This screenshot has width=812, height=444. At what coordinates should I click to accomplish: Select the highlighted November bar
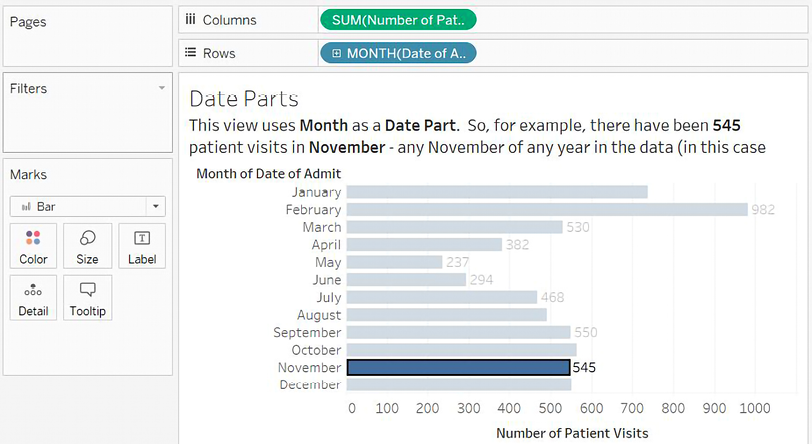pyautogui.click(x=458, y=367)
